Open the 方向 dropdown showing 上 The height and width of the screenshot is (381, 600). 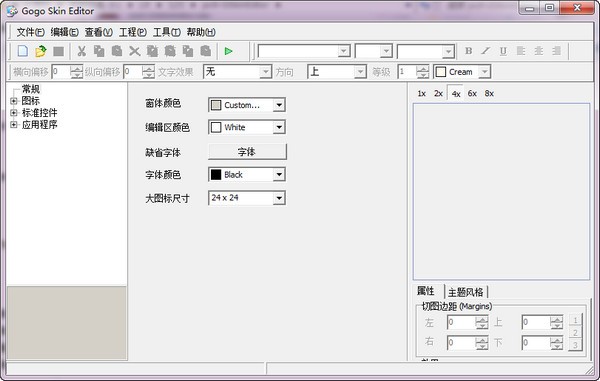[x=360, y=72]
